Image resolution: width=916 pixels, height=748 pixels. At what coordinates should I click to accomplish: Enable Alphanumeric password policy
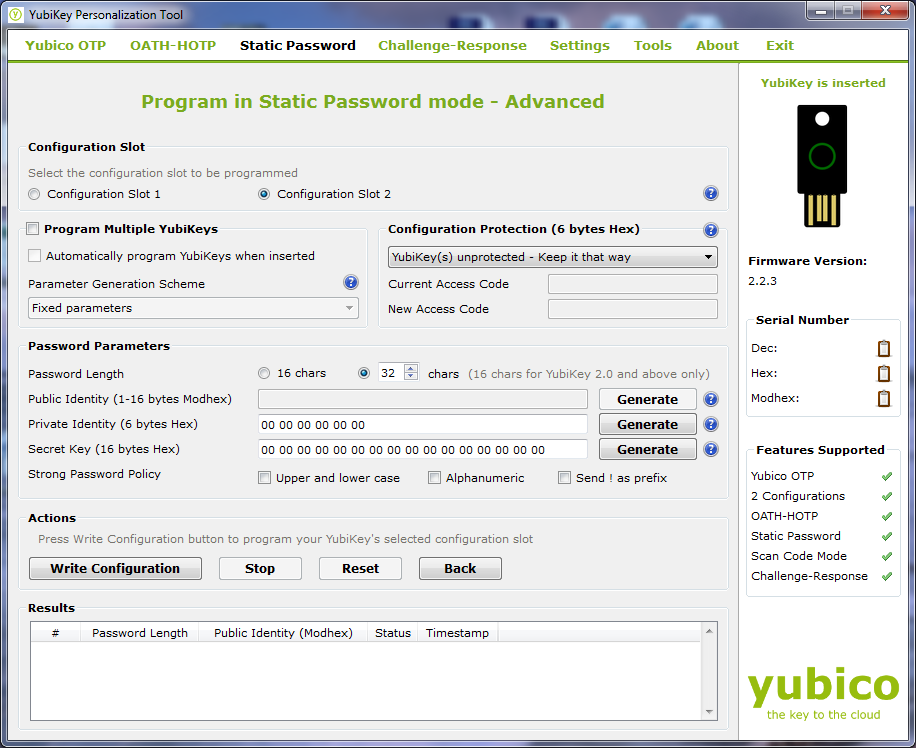click(x=434, y=478)
